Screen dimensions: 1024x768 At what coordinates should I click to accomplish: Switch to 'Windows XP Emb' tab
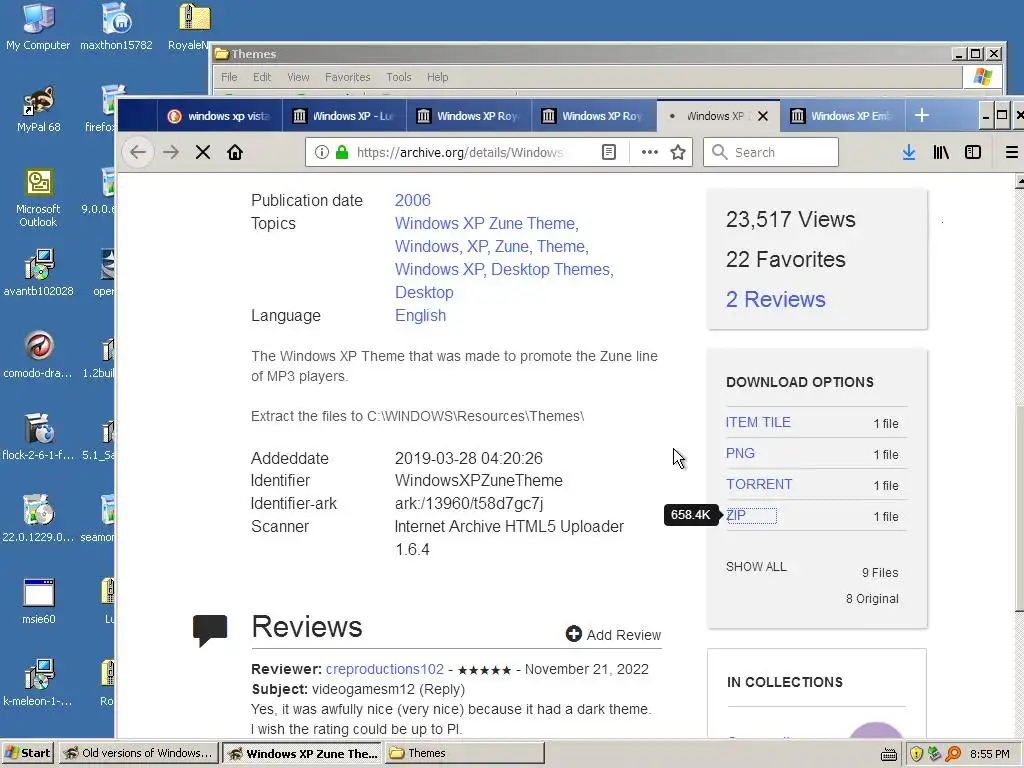tap(842, 116)
